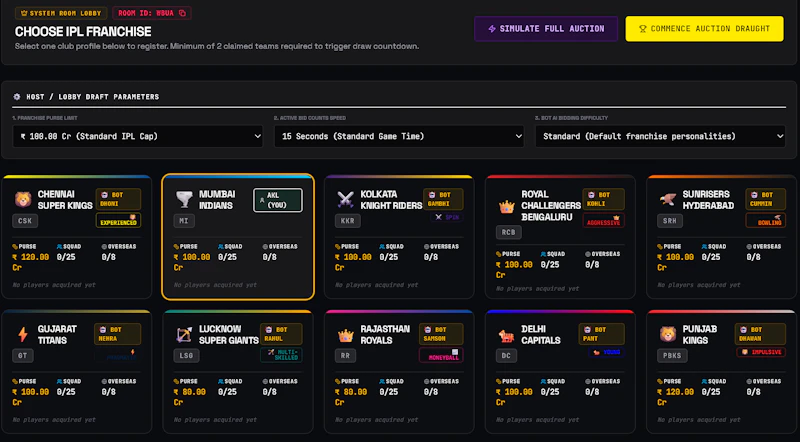Click the Gujarat Titans lightning bolt logo
This screenshot has width=800, height=442.
click(23, 334)
